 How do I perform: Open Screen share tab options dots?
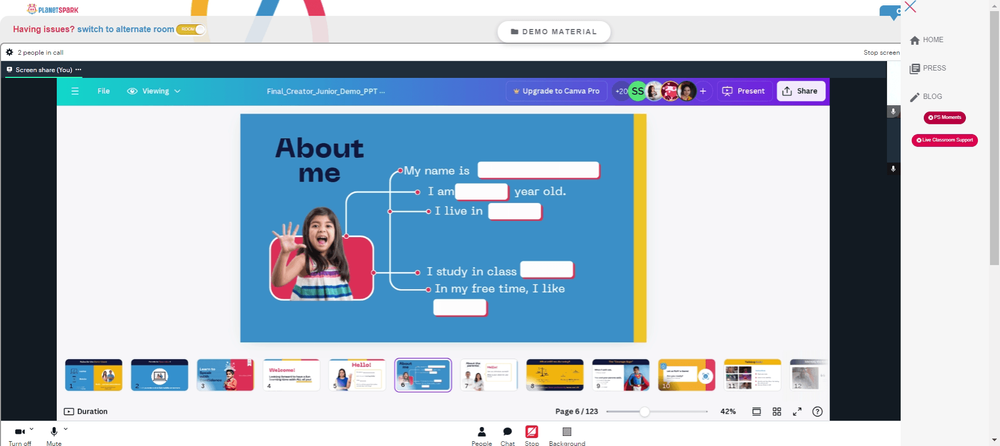pos(78,70)
